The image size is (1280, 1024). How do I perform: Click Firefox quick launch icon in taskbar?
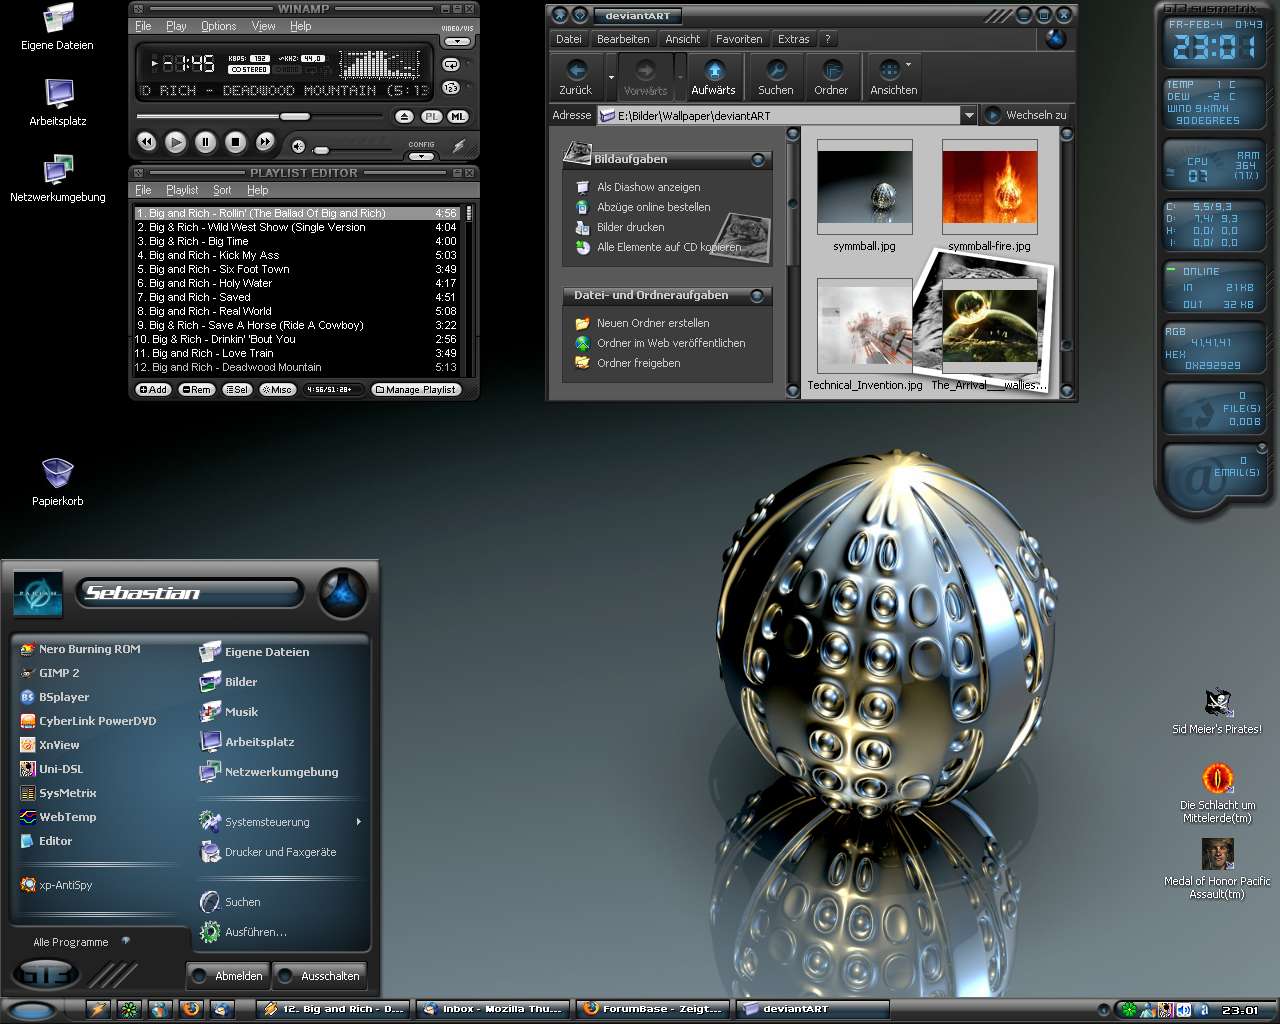tap(191, 1009)
